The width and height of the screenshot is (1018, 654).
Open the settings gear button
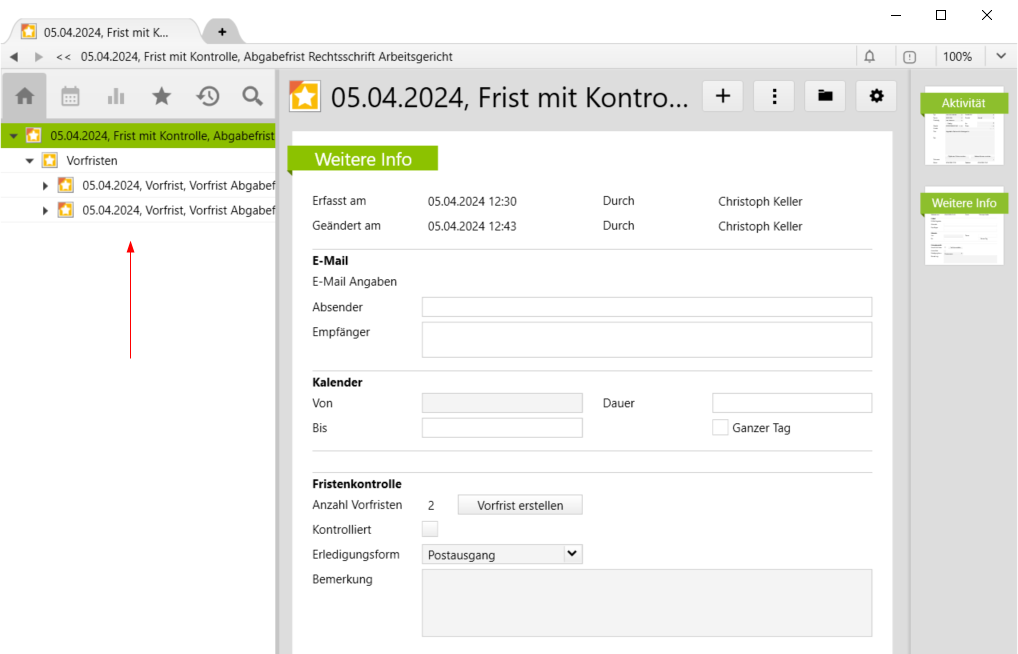(x=877, y=96)
